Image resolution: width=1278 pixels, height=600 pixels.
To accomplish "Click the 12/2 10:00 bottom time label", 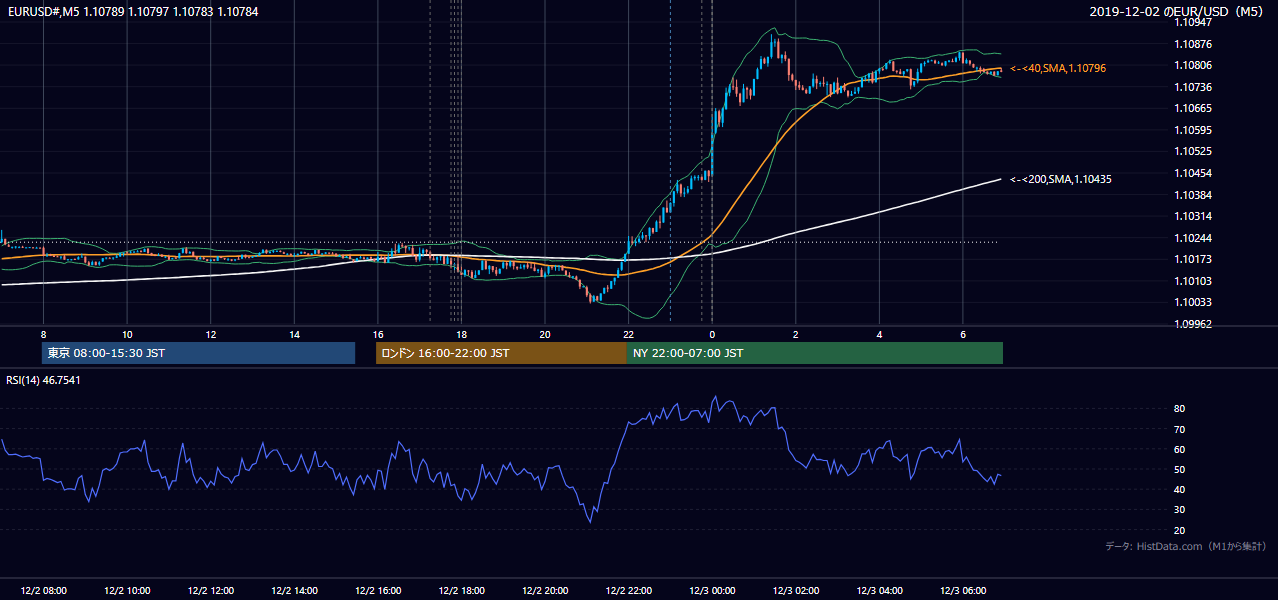I will (x=127, y=590).
